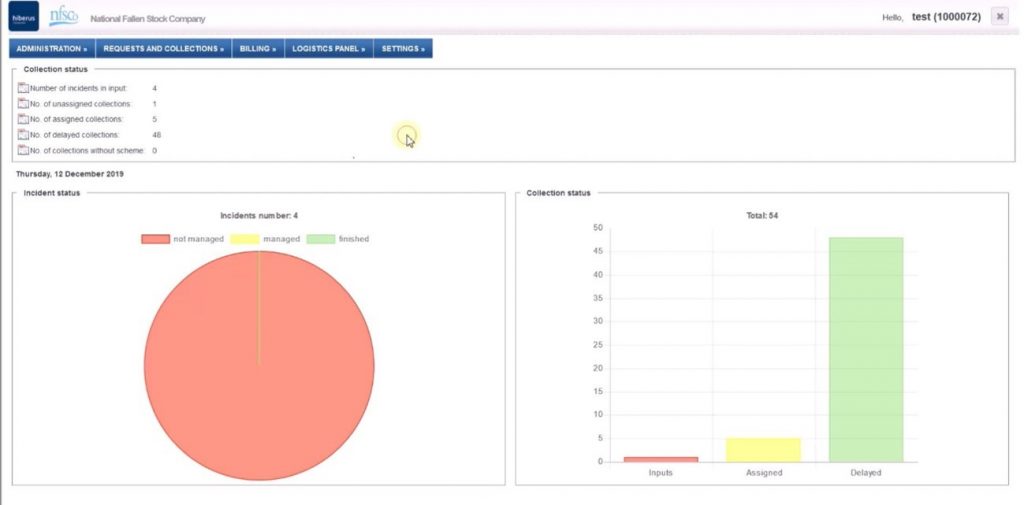Viewport: 1024px width, 505px height.
Task: Click icon beside No. of unassigned collections
Action: tap(24, 103)
